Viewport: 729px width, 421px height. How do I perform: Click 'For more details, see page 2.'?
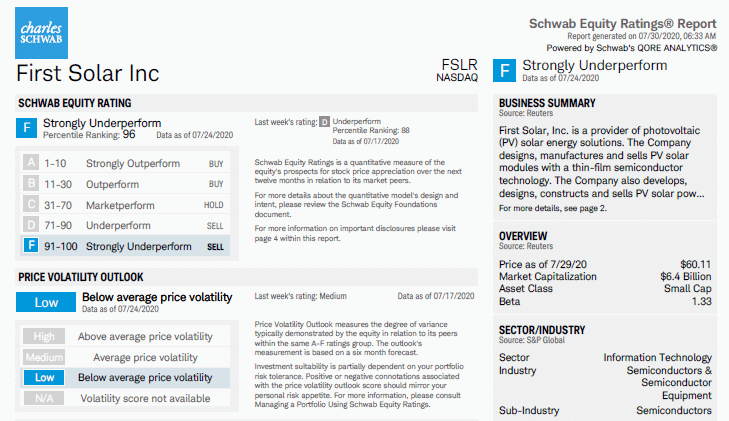(553, 208)
